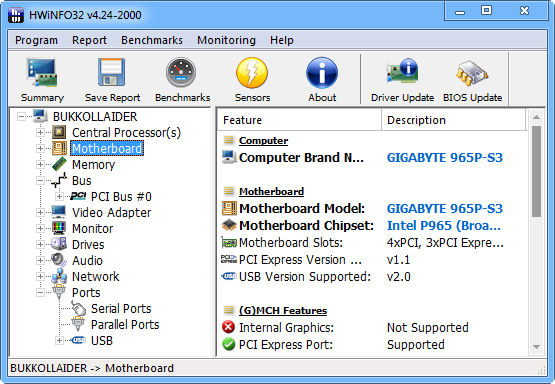Click the Motherboard tree icon
This screenshot has width=555, height=384.
coord(59,148)
